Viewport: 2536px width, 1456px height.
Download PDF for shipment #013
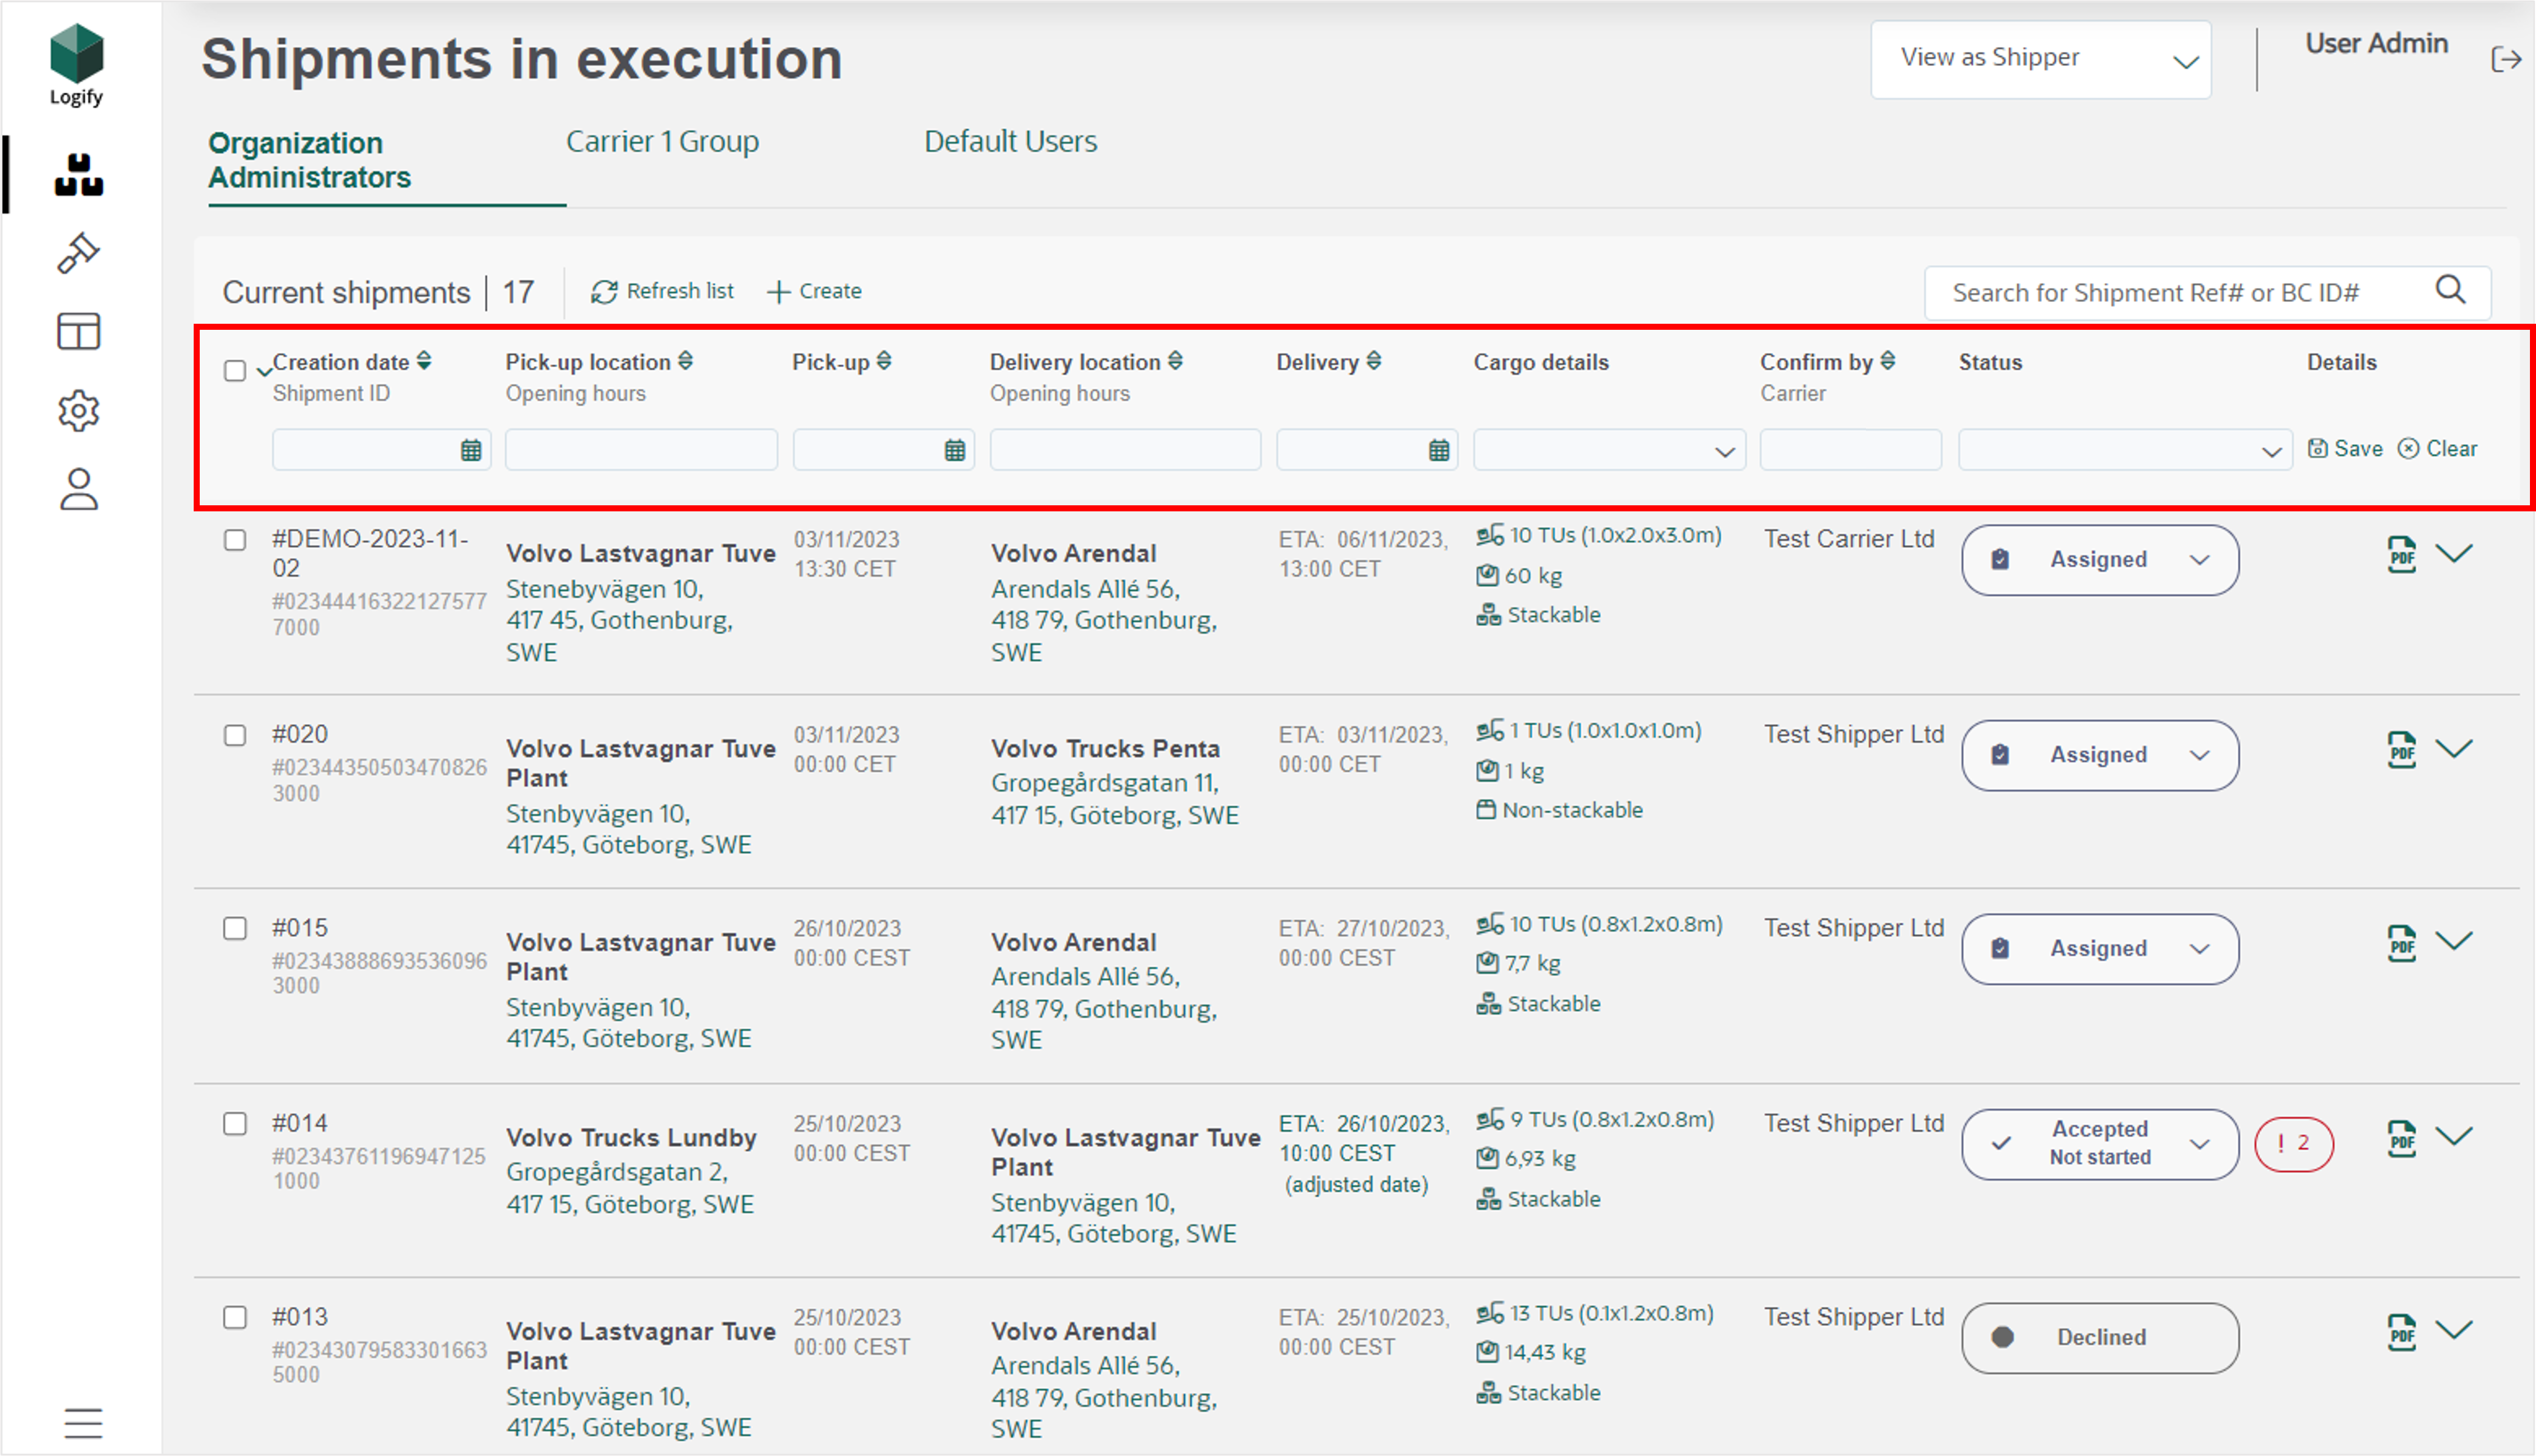click(2402, 1332)
